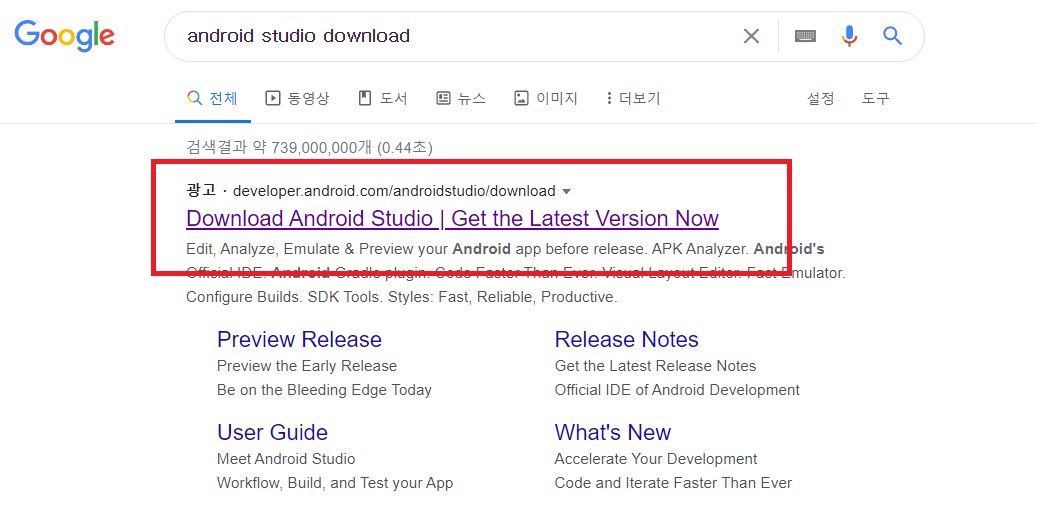Open 도구 search tools
This screenshot has width=1037, height=525.
click(x=875, y=99)
